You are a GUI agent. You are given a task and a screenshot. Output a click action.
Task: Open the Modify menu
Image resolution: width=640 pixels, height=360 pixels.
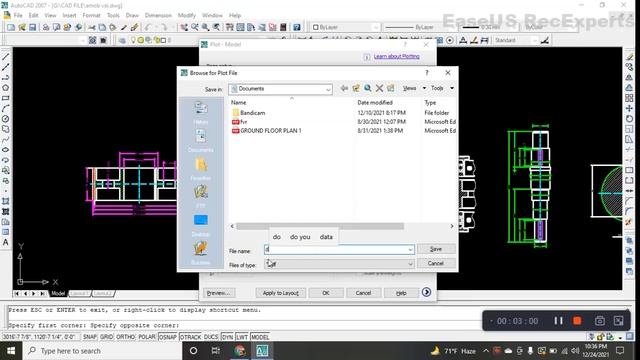(187, 15)
